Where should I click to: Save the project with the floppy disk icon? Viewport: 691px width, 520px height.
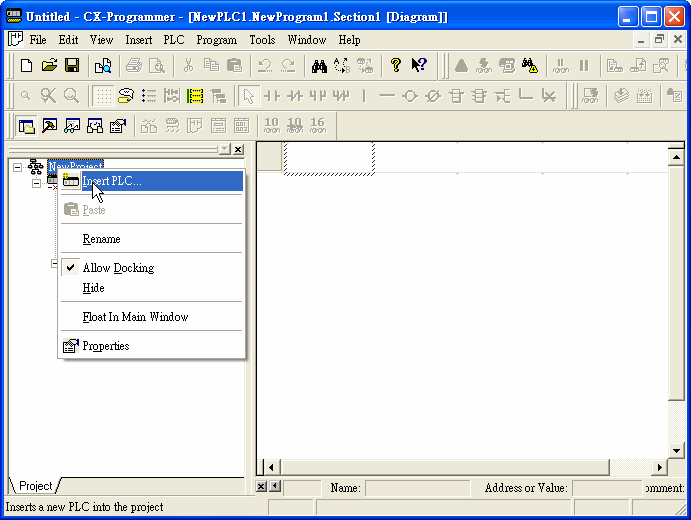[x=72, y=66]
